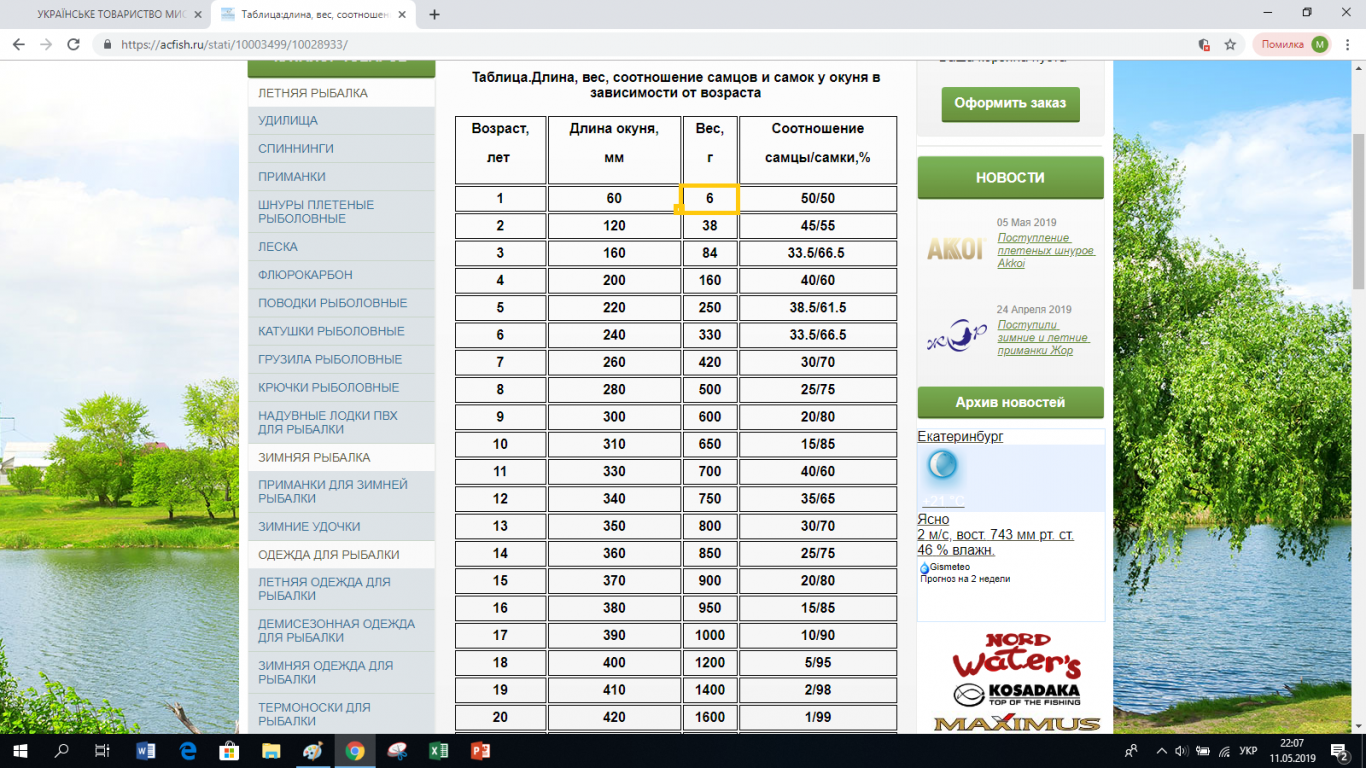Close the УКРАЇНСЬКЕ ТОВАРИСТВО tab

[198, 14]
